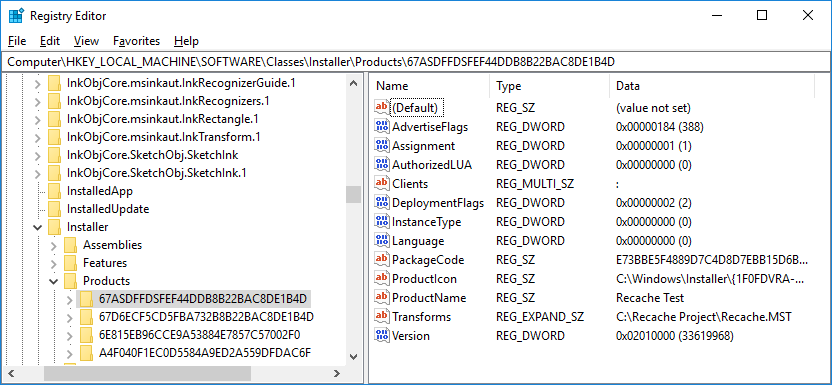
Task: Open the Help menu
Action: 186,41
